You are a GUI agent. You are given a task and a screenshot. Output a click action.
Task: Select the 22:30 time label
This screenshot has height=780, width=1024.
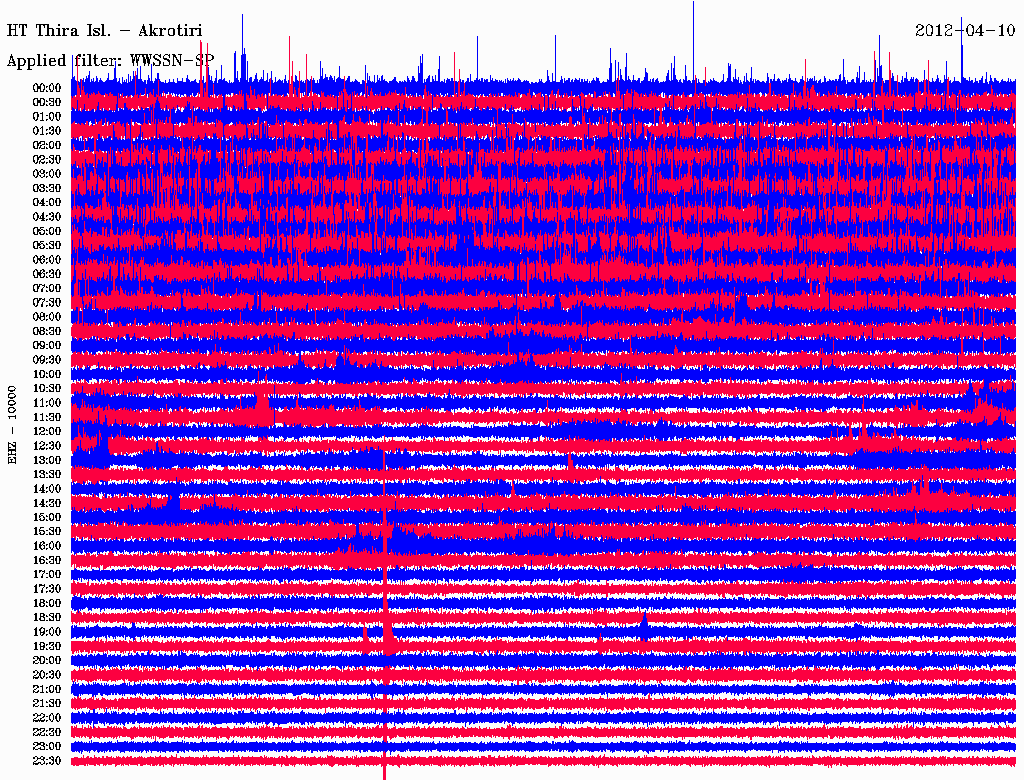click(47, 732)
